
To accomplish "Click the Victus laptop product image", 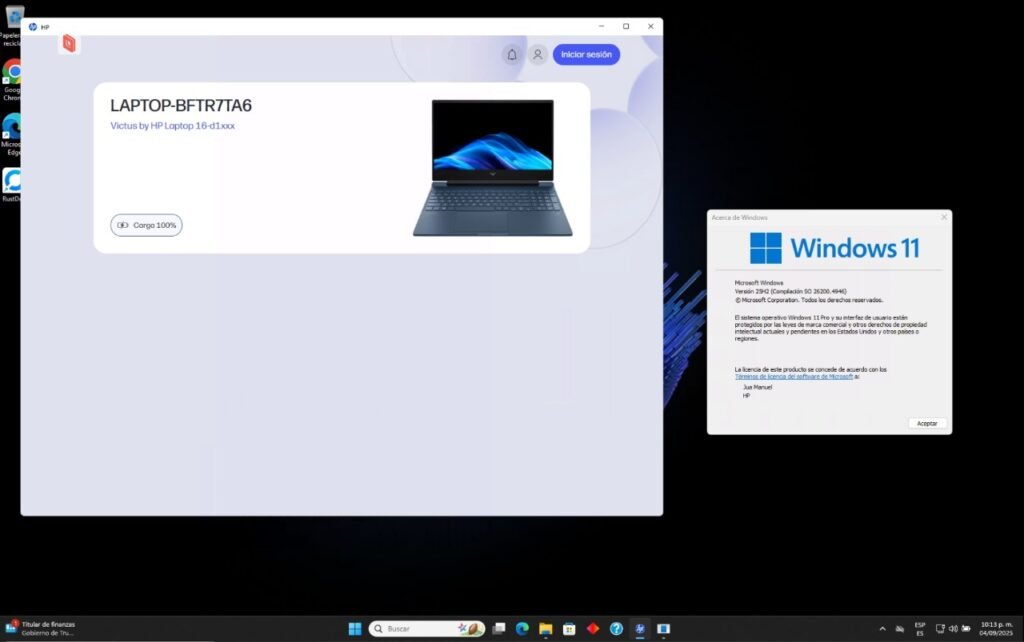I will pos(492,167).
